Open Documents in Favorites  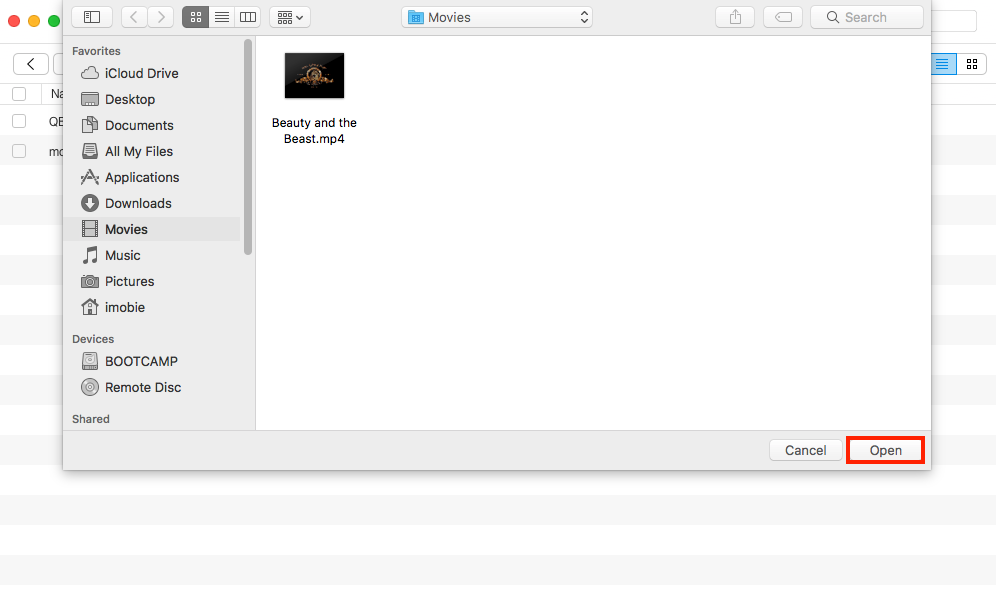coord(152,125)
